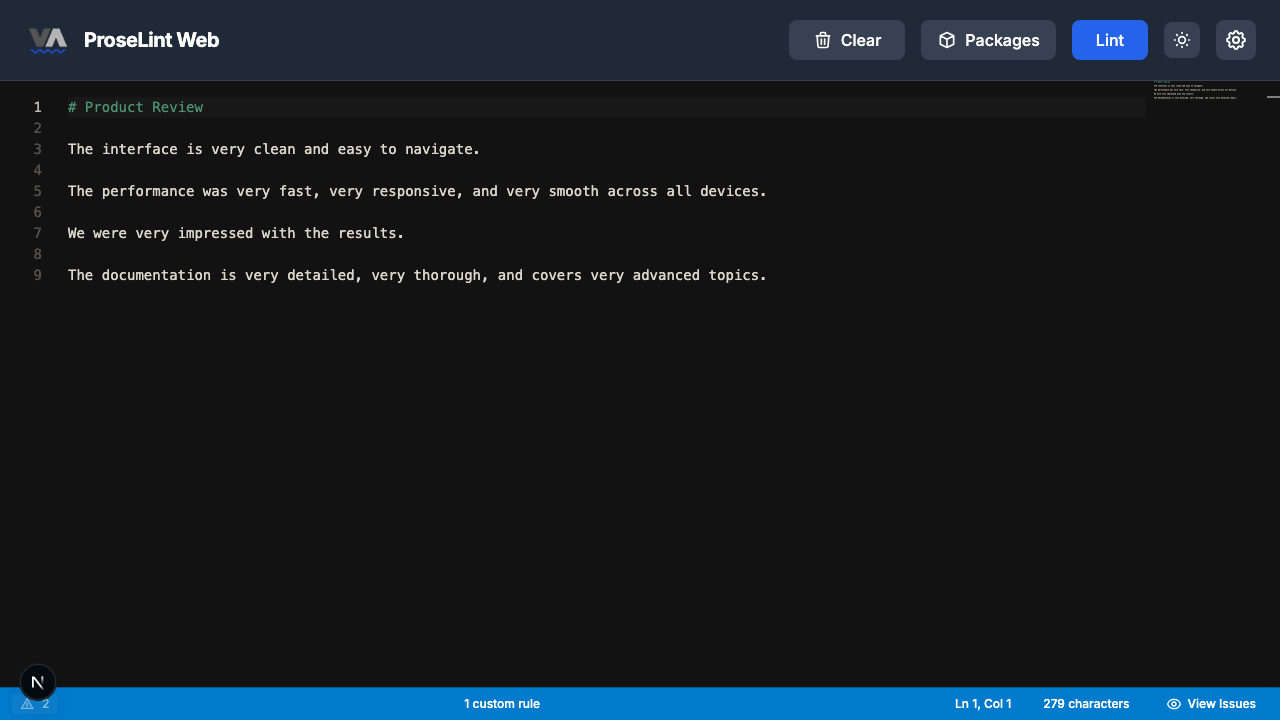Click the 'Ln 1, Col 1' position indicator
The width and height of the screenshot is (1280, 720).
pyautogui.click(x=983, y=704)
